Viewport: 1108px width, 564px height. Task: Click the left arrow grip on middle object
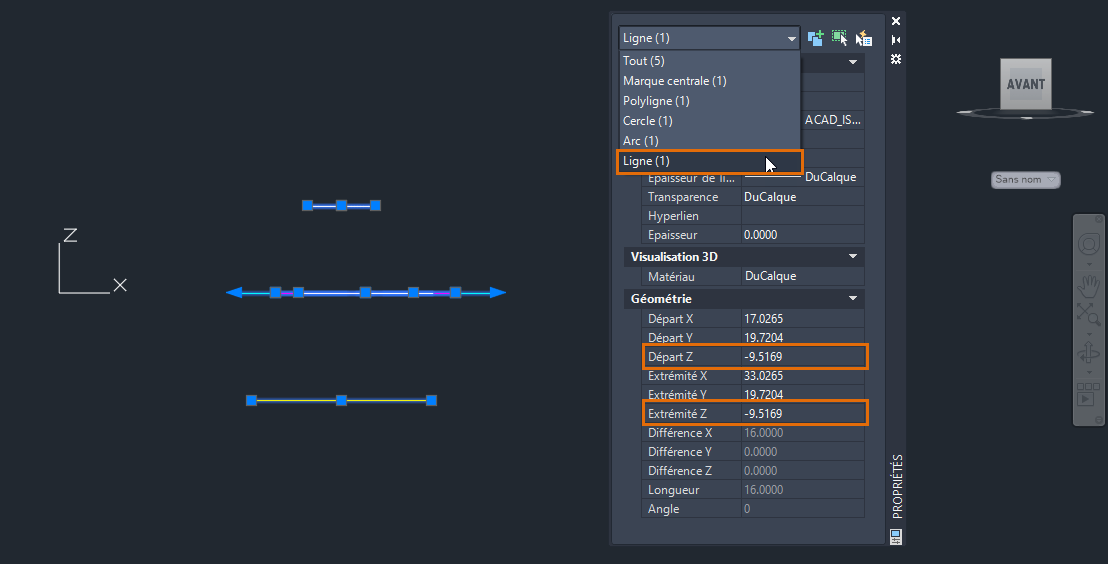click(234, 293)
